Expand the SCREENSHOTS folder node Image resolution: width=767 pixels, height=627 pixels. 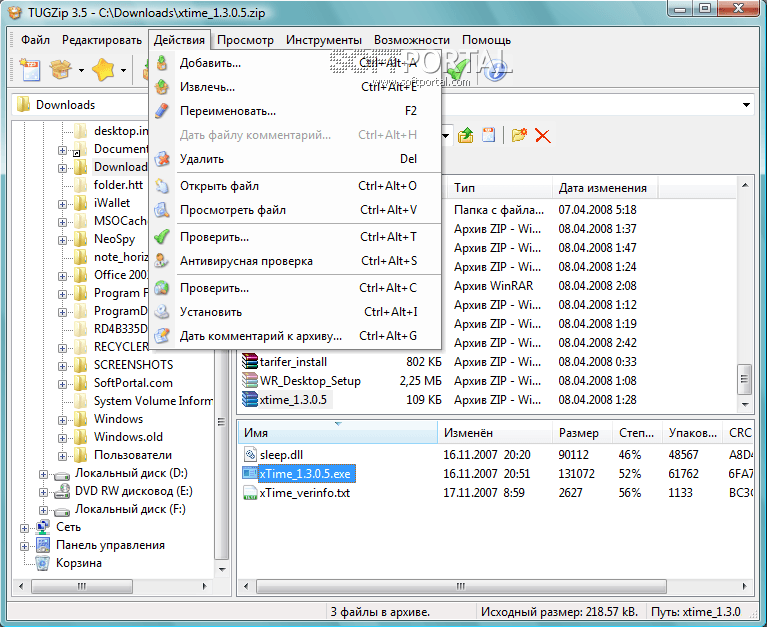pos(62,366)
